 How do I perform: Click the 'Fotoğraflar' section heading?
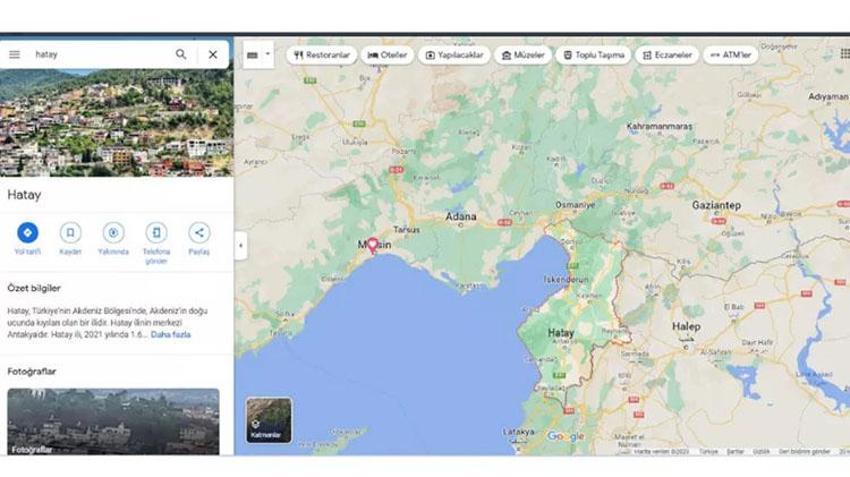point(32,371)
